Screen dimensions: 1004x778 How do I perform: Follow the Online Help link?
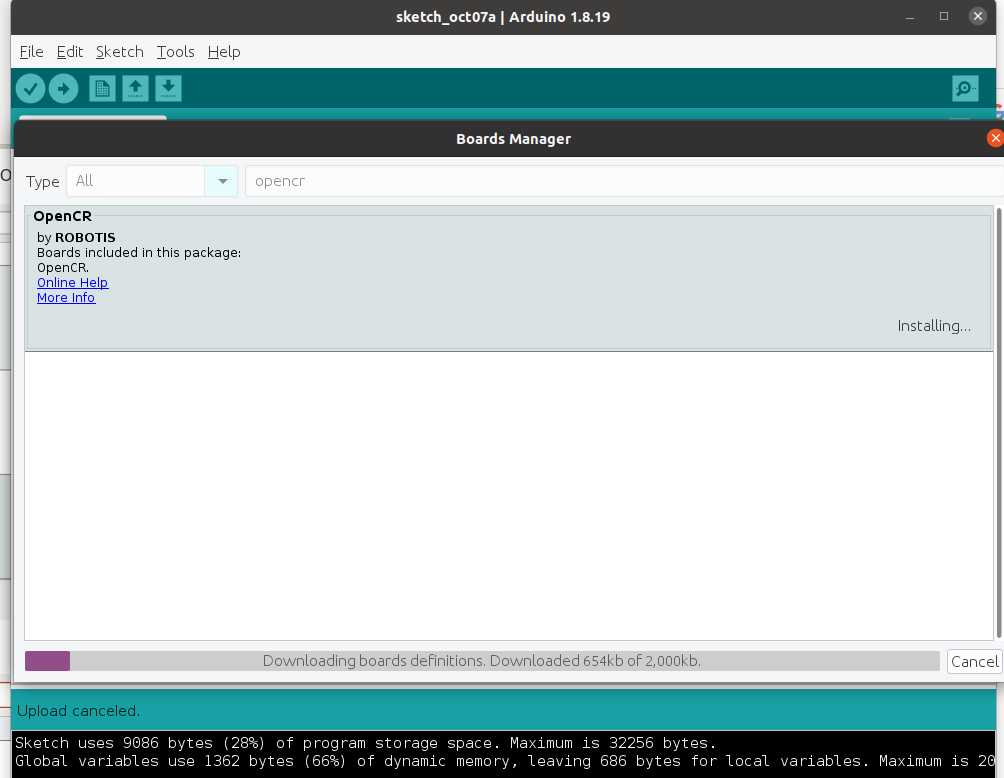click(x=72, y=282)
